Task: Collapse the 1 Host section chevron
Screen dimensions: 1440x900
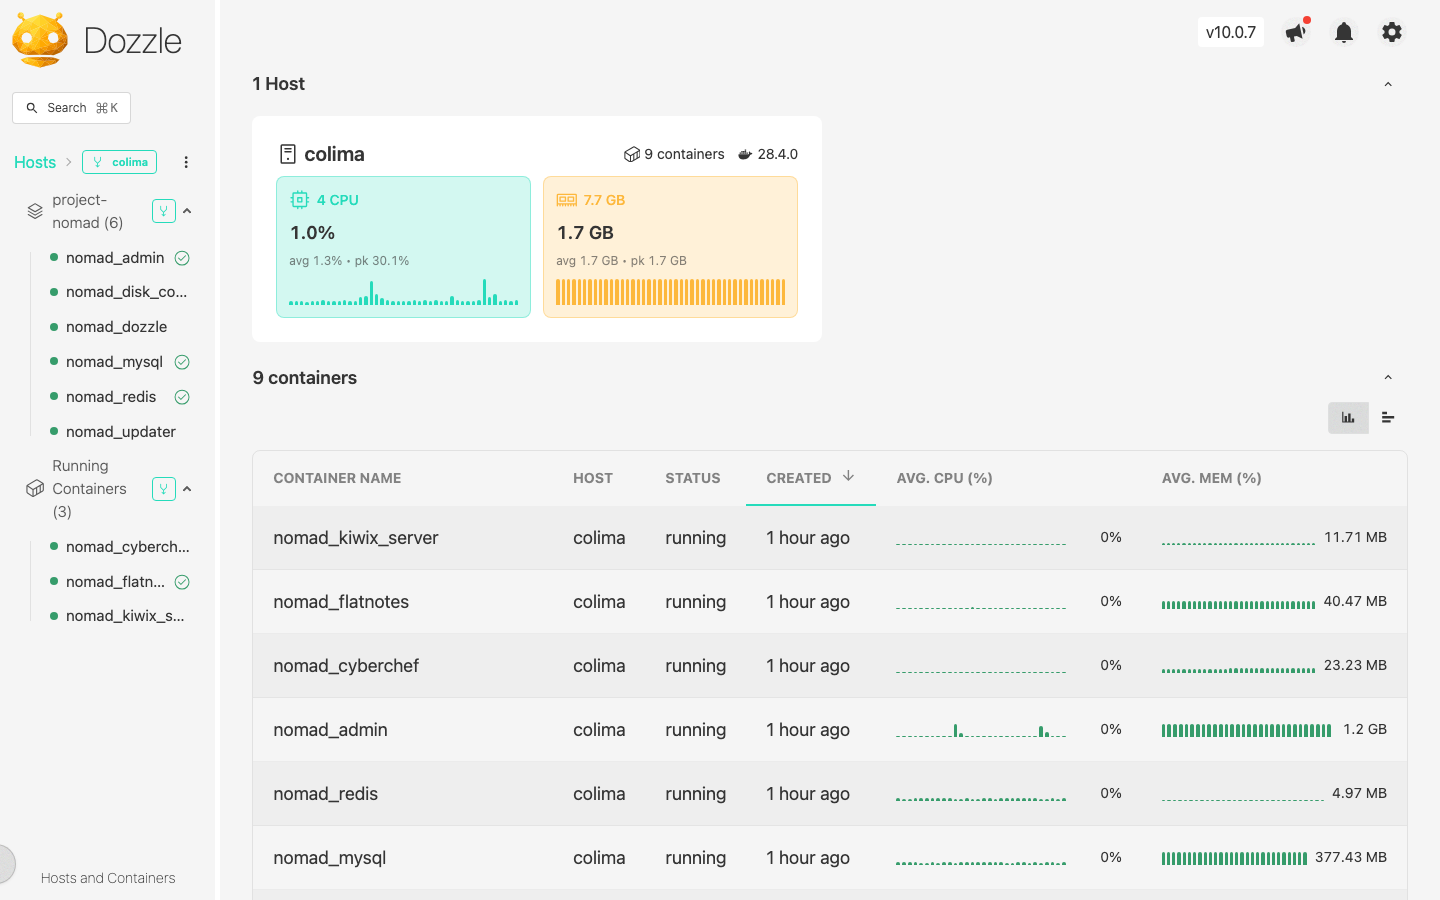Action: tap(1388, 84)
